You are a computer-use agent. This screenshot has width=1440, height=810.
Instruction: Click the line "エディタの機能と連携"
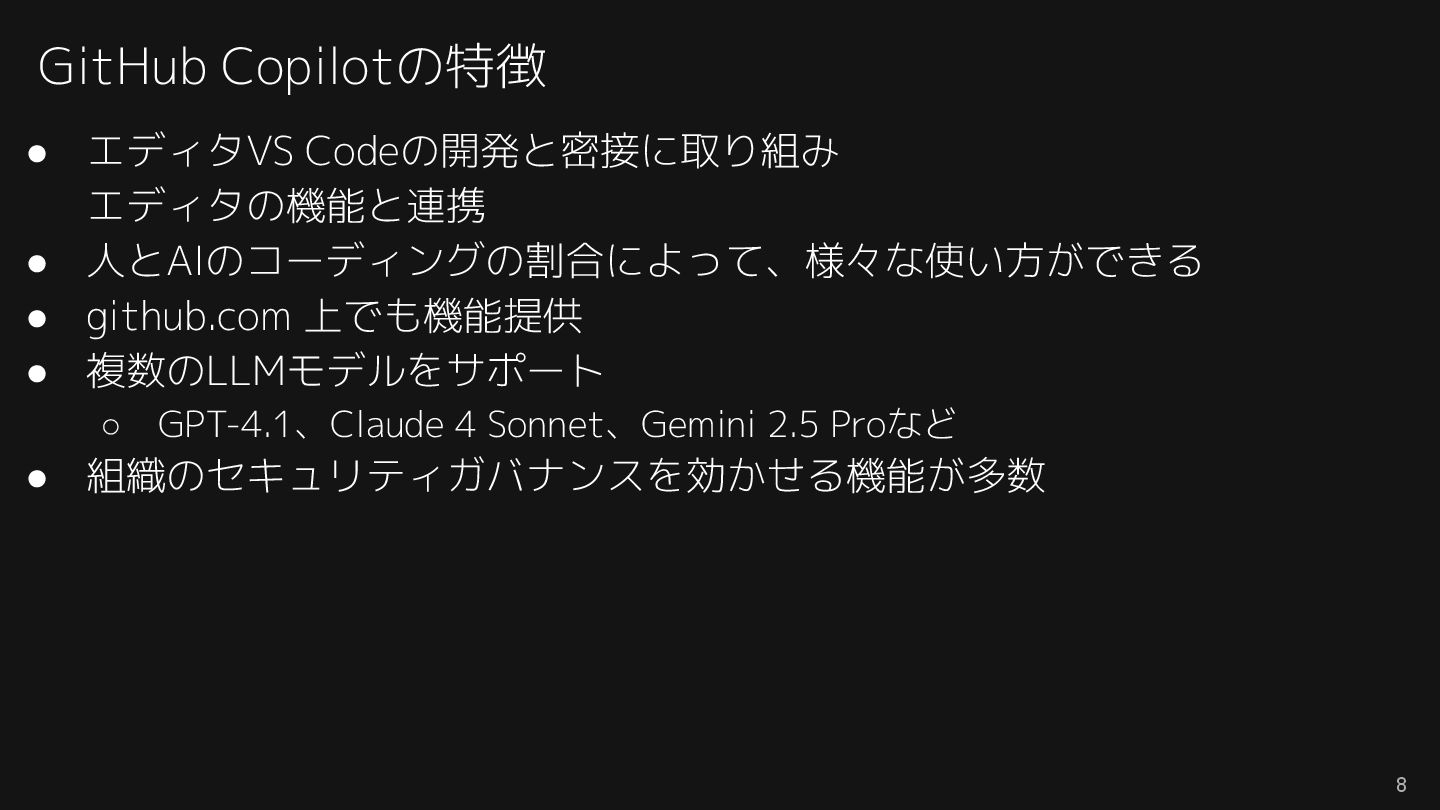[x=286, y=206]
